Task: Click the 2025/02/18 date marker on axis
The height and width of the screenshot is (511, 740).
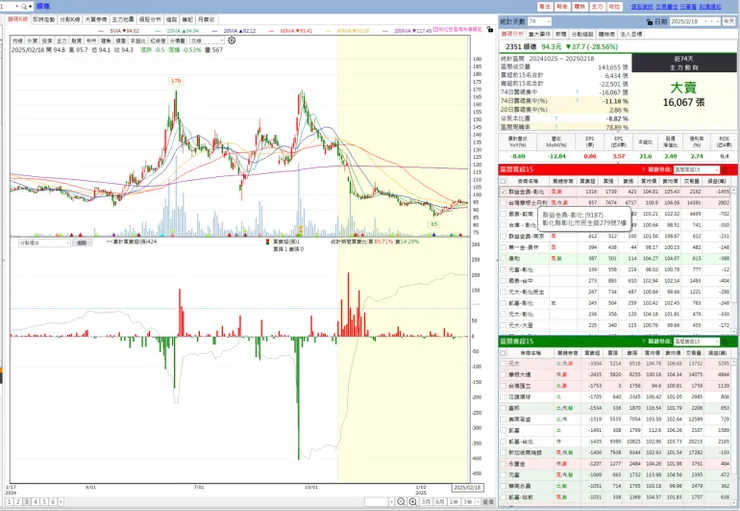Action: [467, 488]
